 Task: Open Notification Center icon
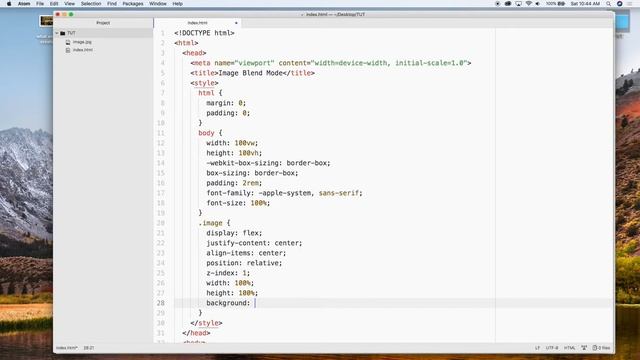click(x=631, y=4)
